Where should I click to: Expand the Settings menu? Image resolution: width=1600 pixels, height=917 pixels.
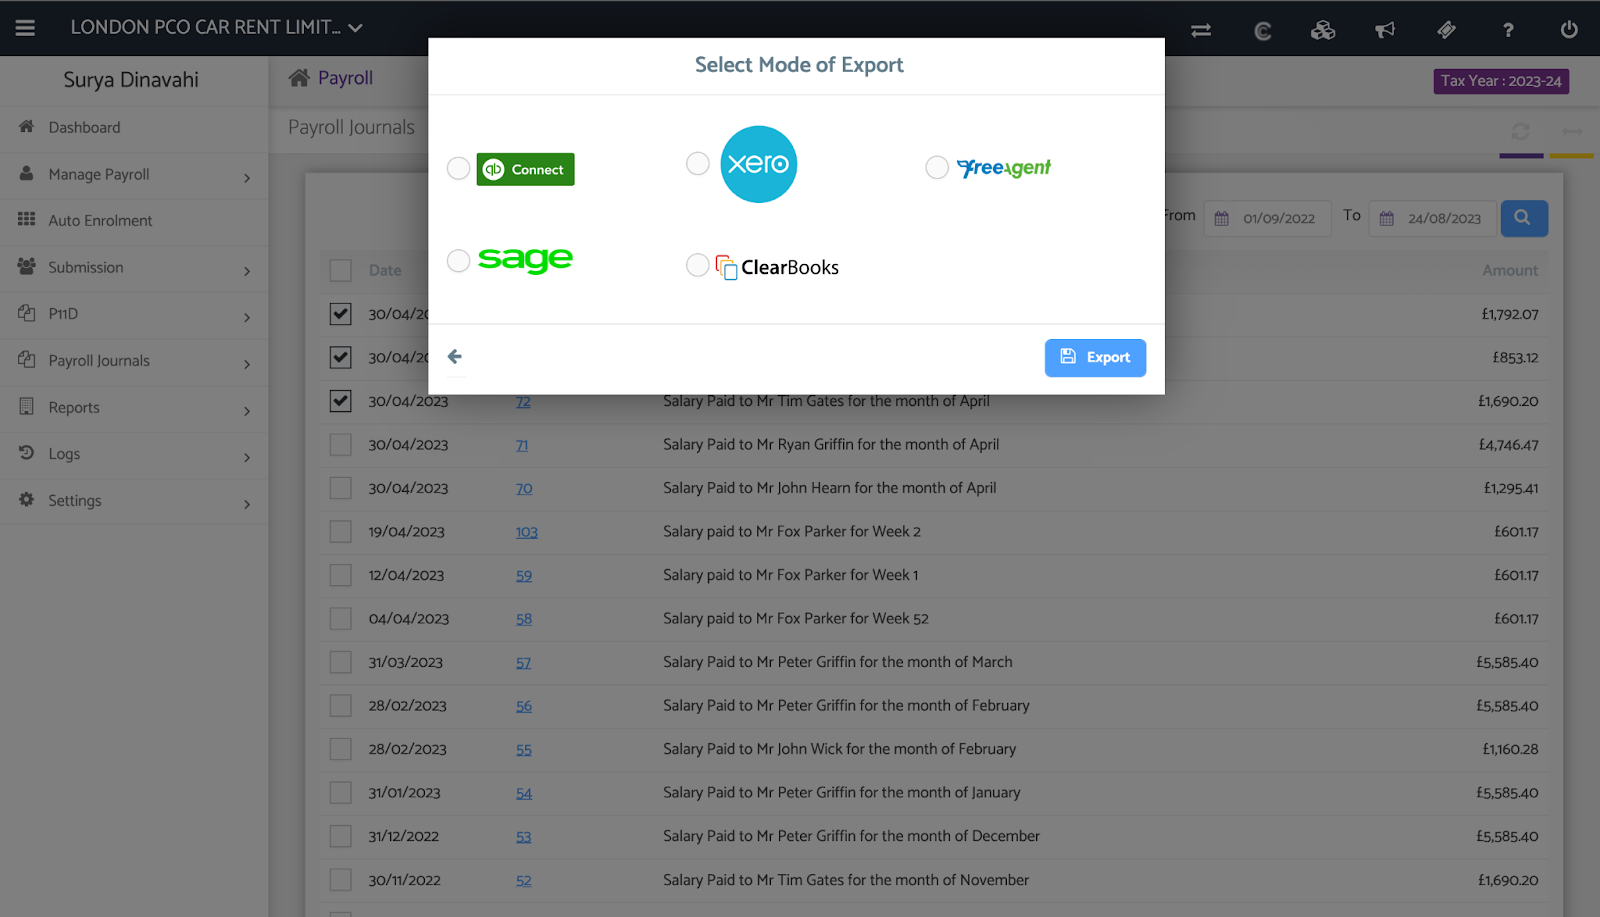pyautogui.click(x=134, y=501)
